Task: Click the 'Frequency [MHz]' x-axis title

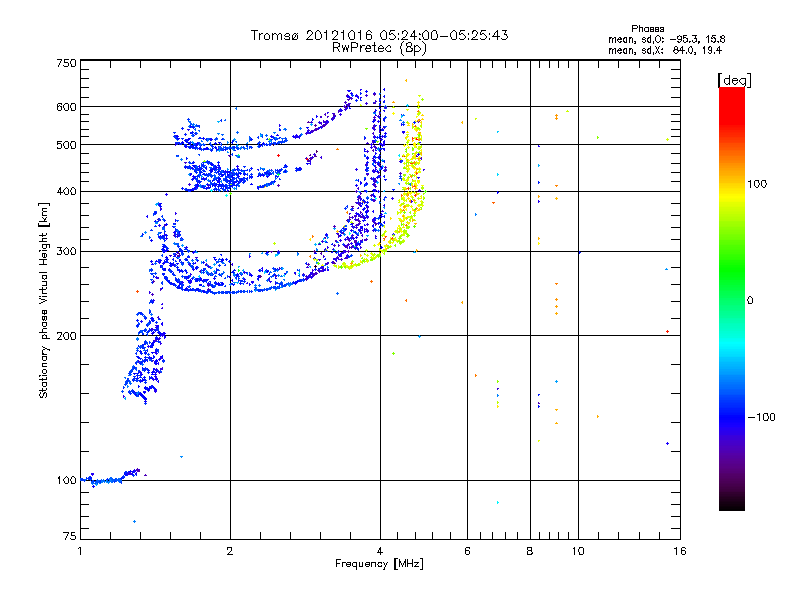Action: tap(379, 564)
